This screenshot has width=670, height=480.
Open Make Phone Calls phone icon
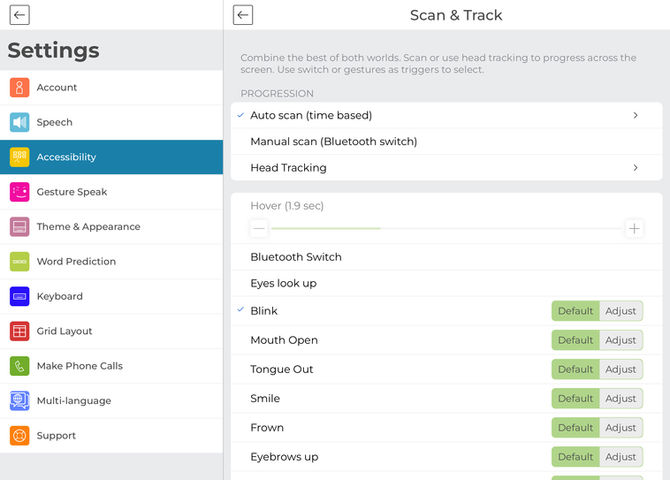pos(19,366)
